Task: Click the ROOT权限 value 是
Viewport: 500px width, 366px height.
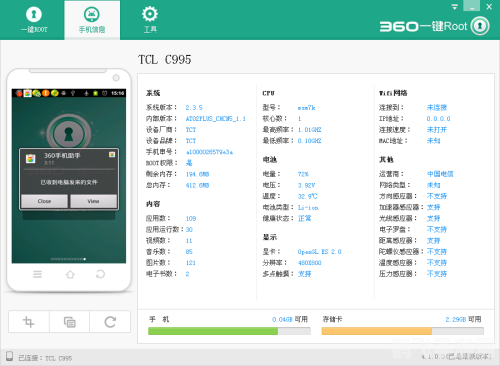Action: point(189,163)
